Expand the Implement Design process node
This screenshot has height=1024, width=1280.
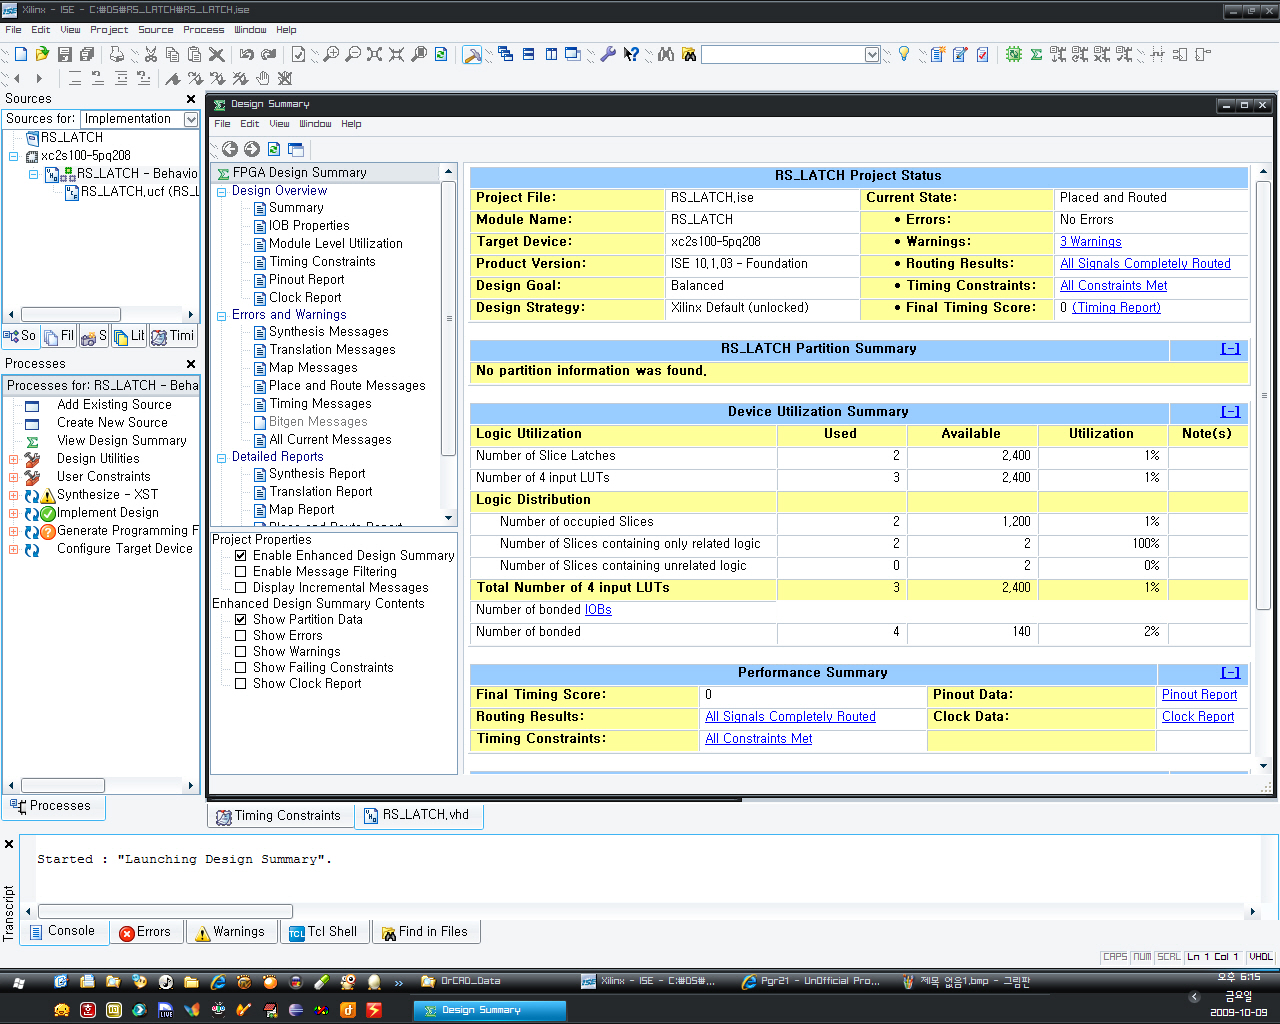[x=13, y=513]
